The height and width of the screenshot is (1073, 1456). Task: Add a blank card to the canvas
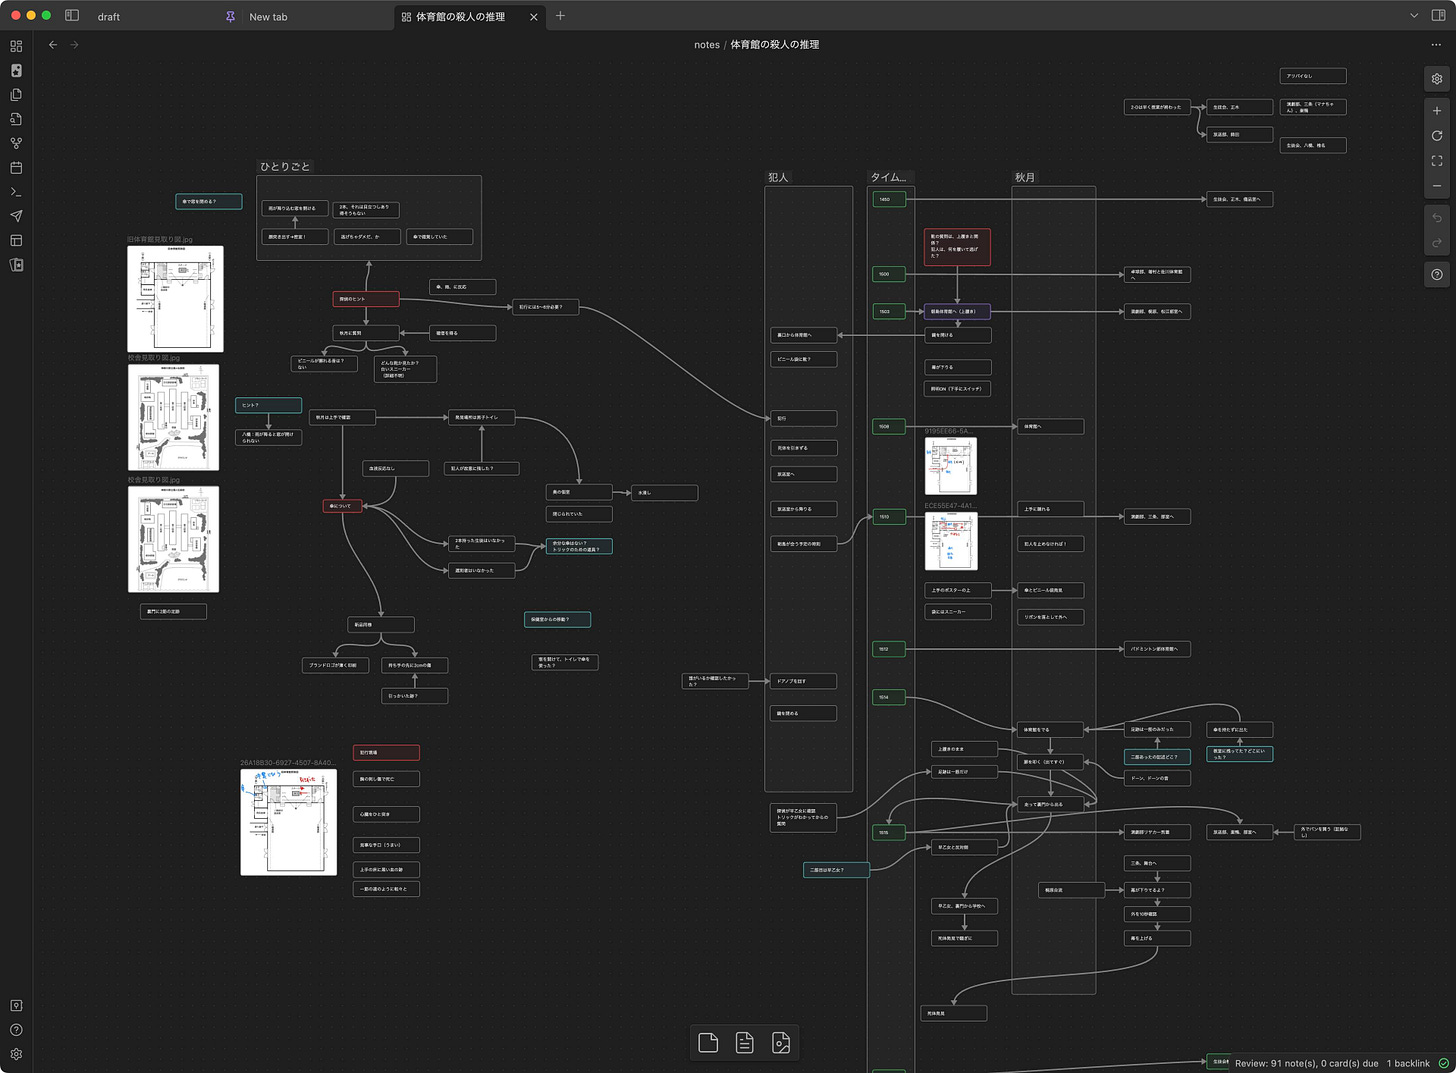(x=708, y=1043)
